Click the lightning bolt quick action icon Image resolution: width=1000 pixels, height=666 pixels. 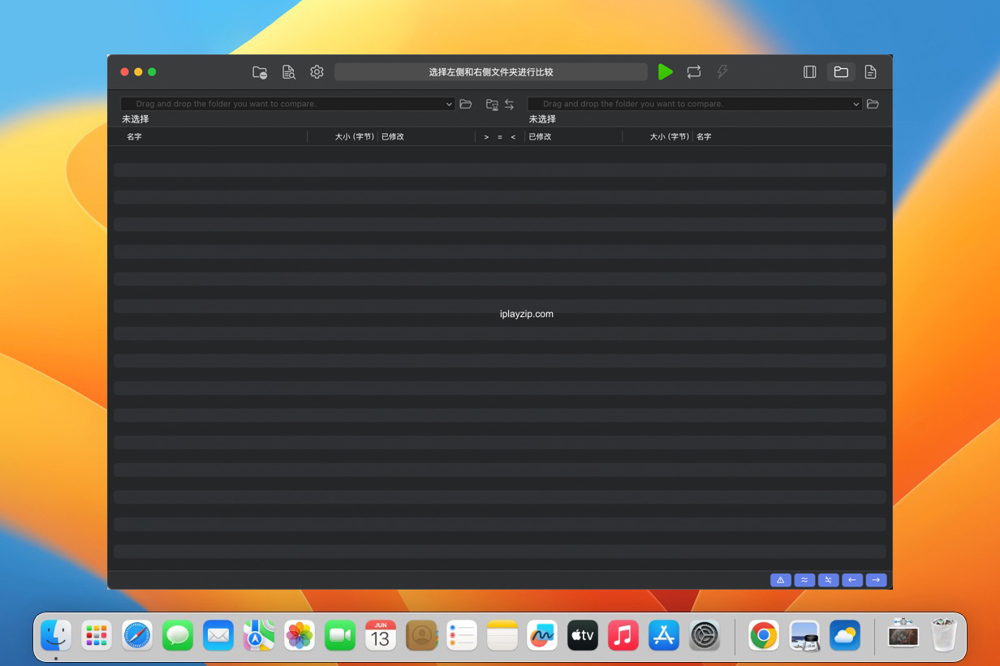point(722,72)
